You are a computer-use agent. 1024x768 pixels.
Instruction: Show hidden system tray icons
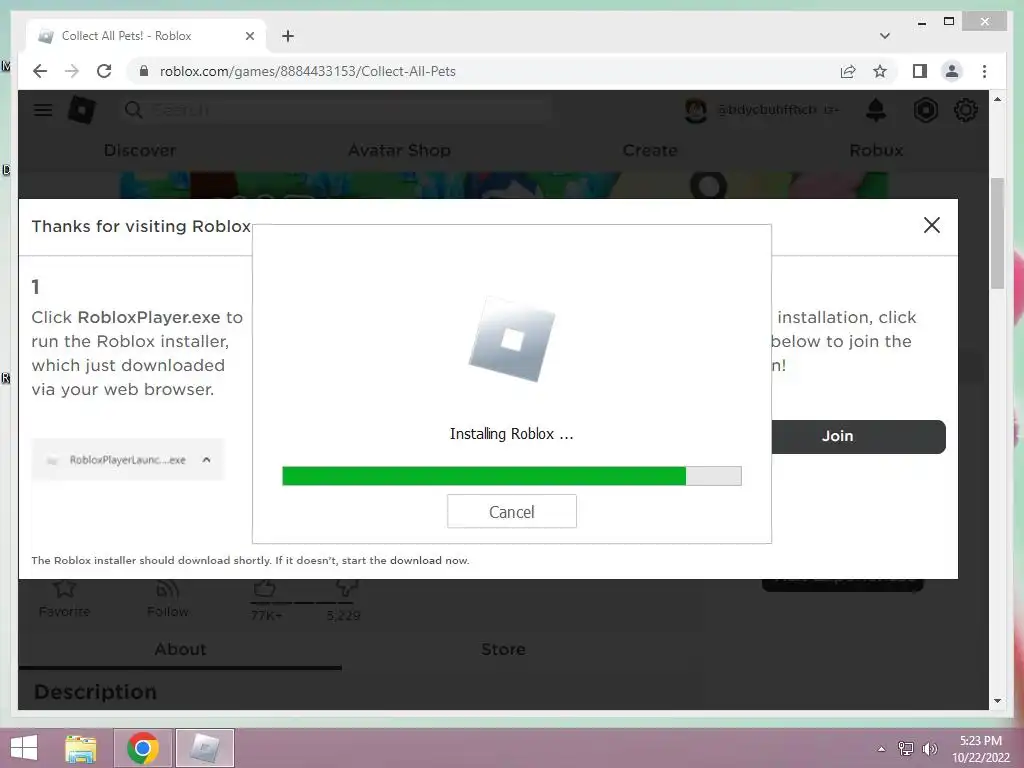pos(882,749)
